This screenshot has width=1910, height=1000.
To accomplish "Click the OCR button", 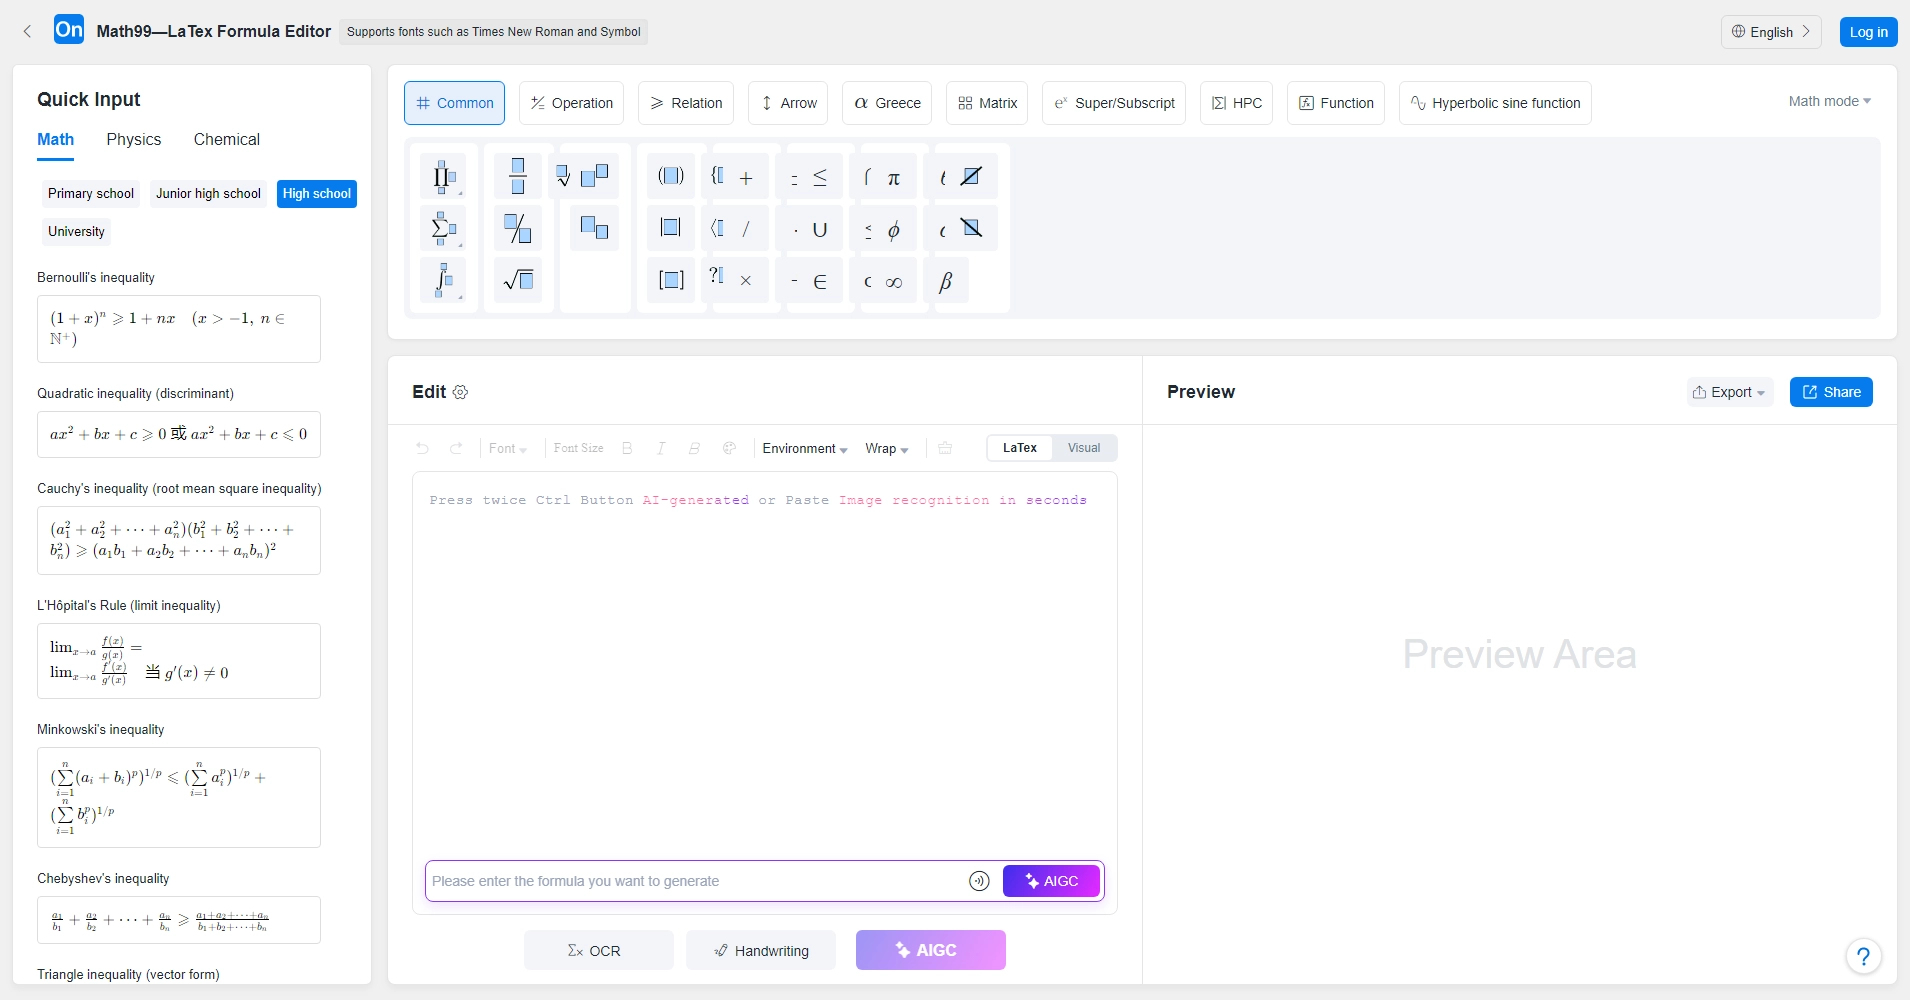I will 599,950.
